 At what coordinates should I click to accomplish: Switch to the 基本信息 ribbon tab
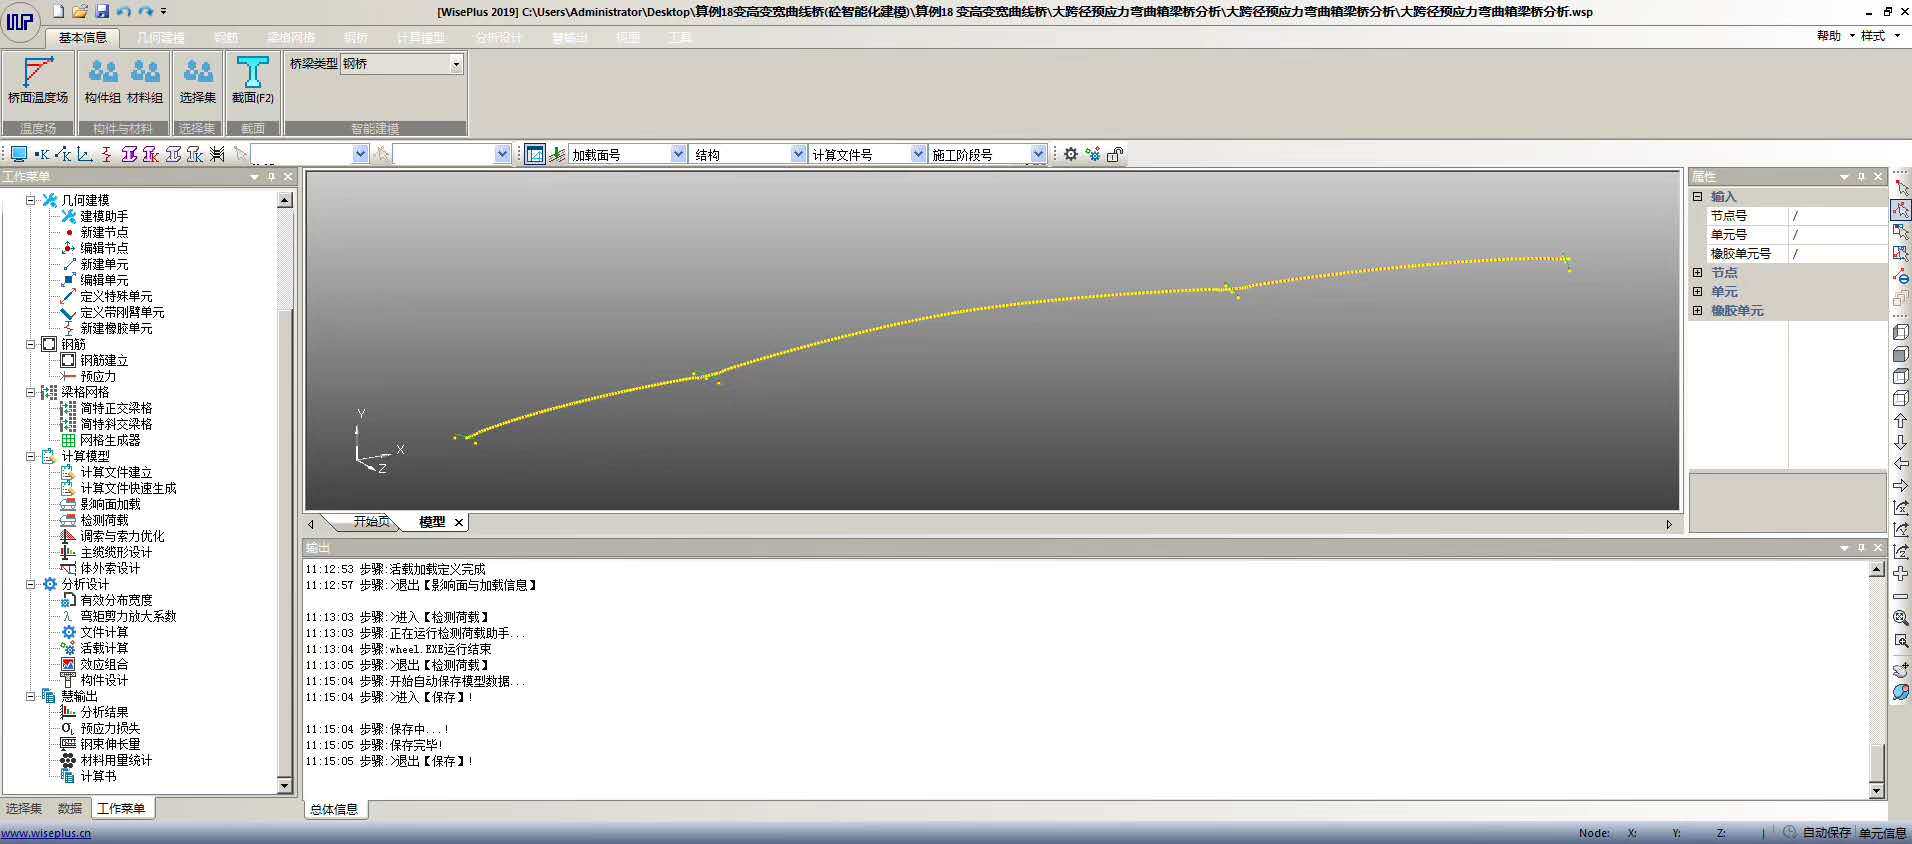point(82,37)
